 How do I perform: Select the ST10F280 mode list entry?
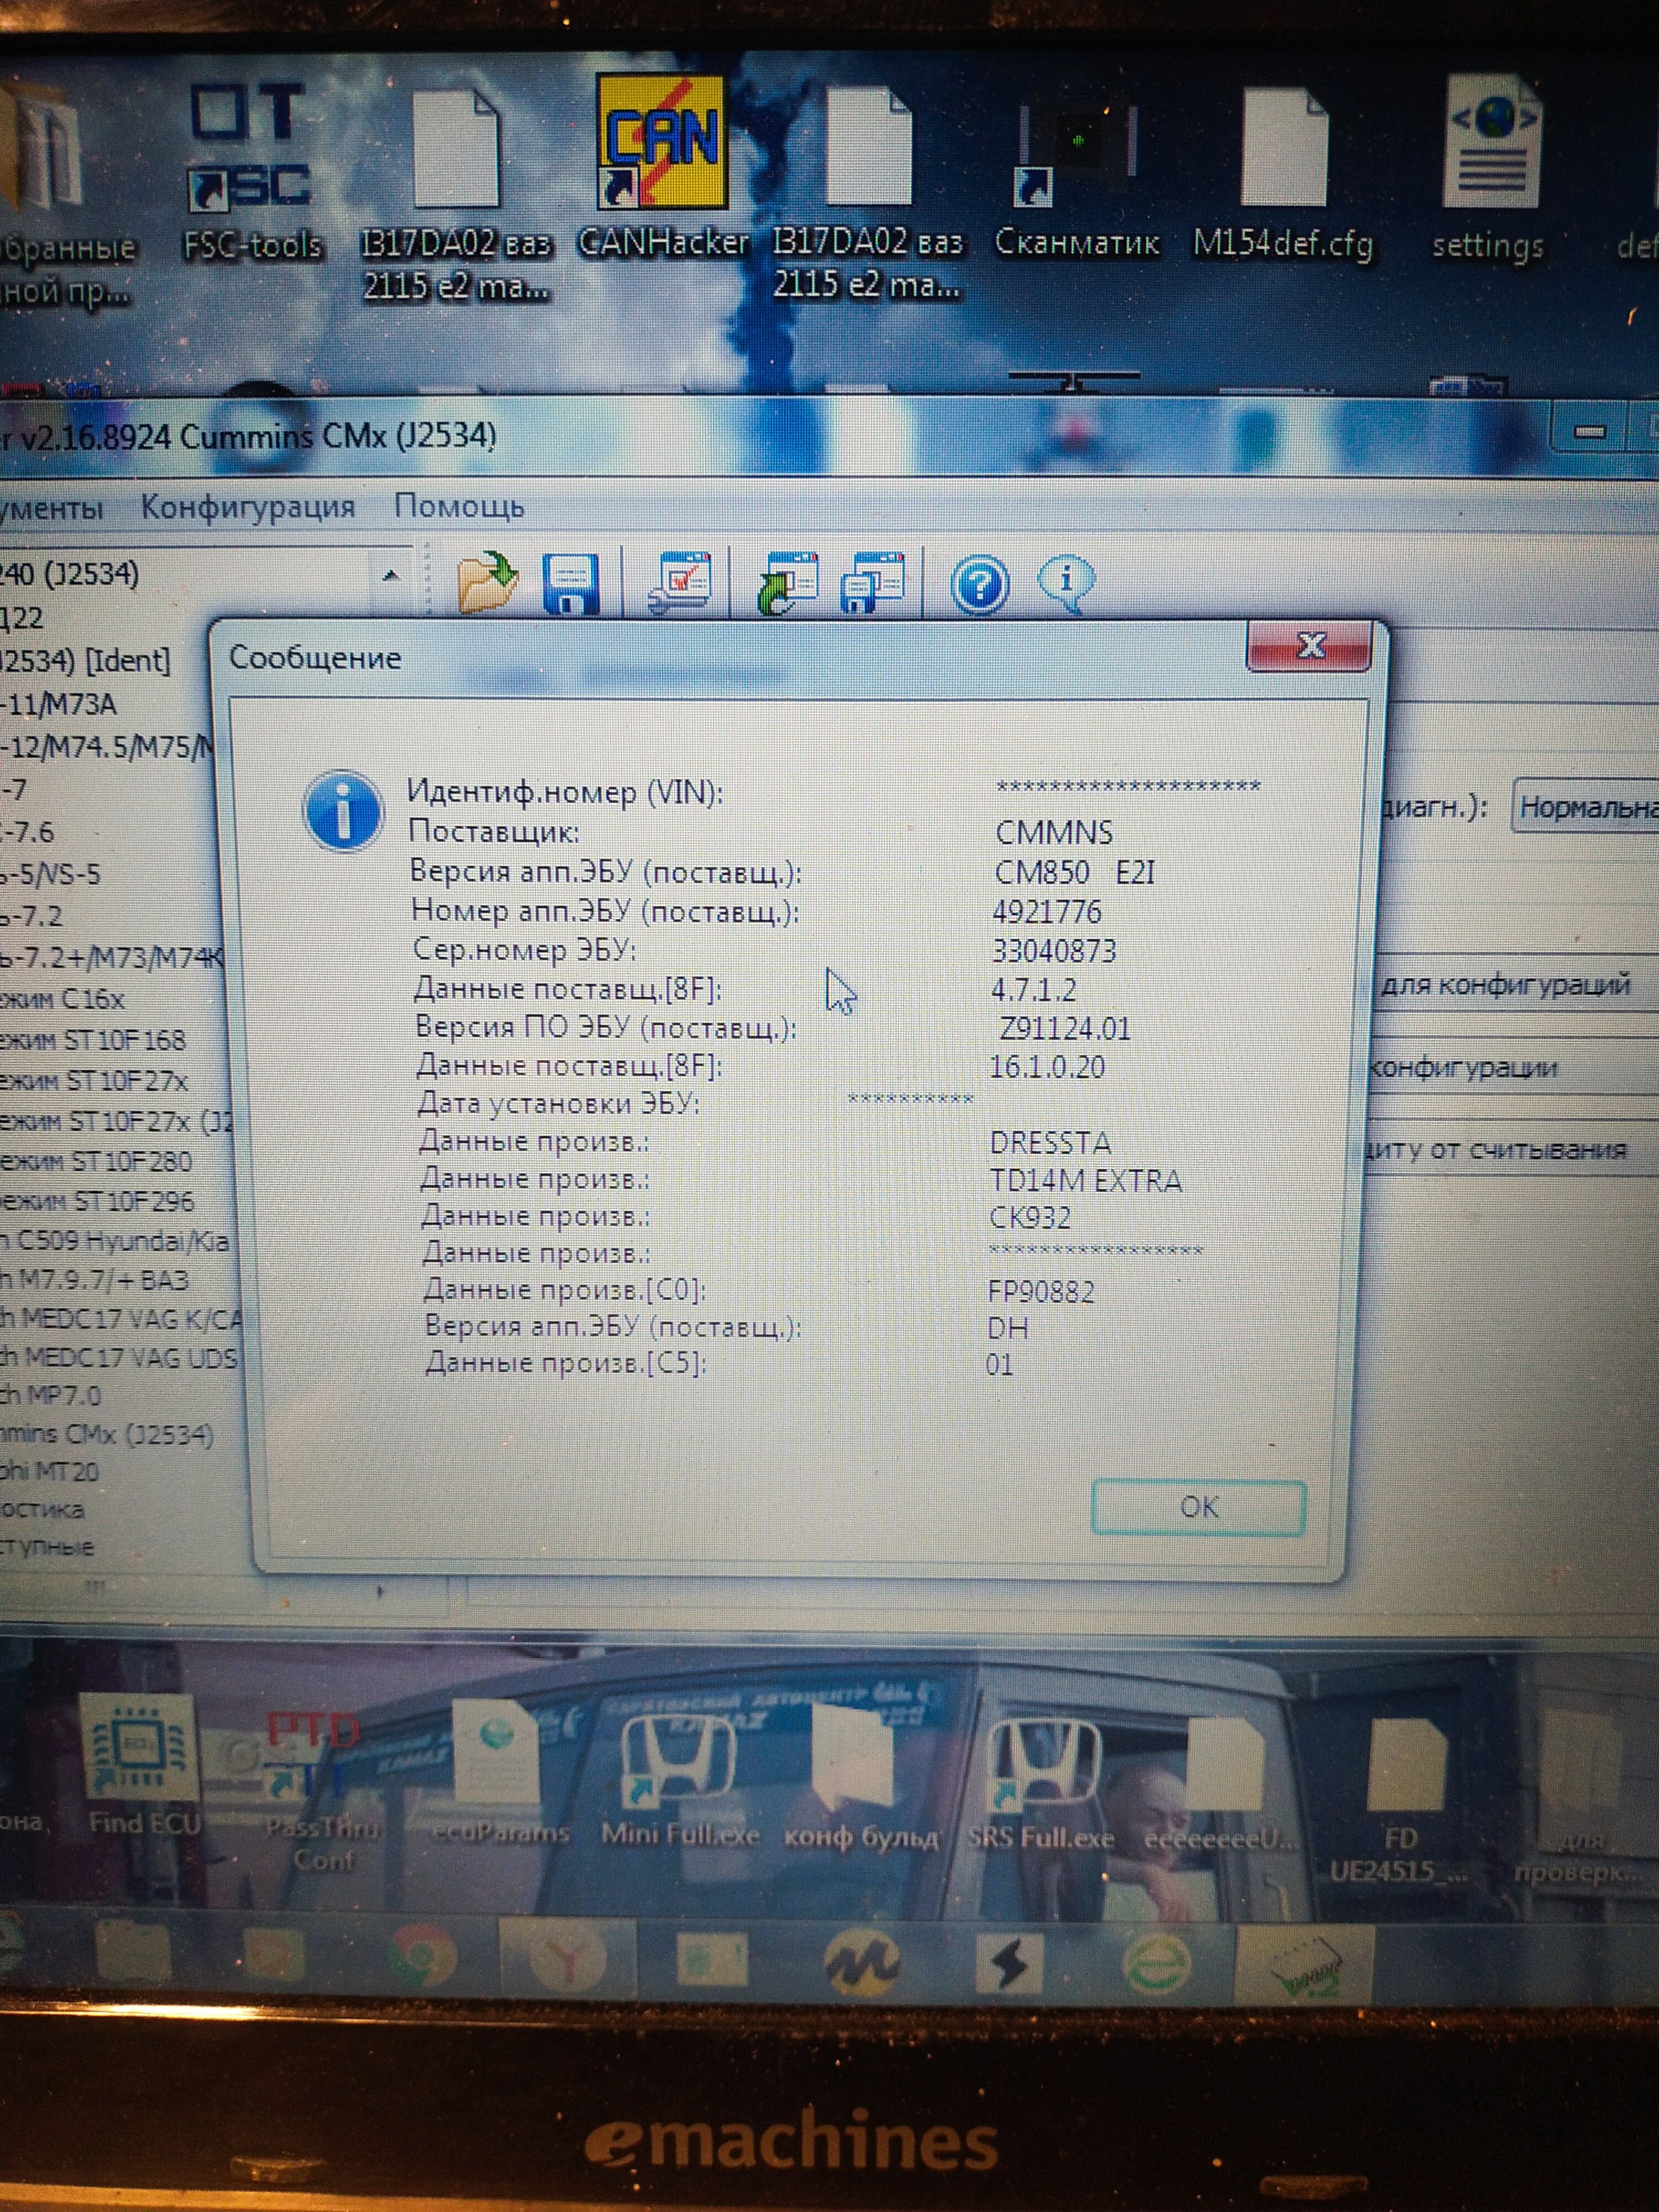point(96,1161)
